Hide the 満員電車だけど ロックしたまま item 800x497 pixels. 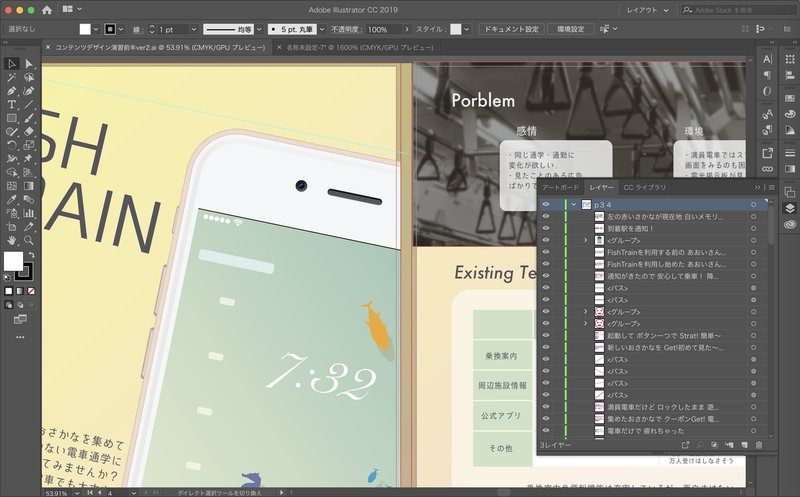point(546,407)
